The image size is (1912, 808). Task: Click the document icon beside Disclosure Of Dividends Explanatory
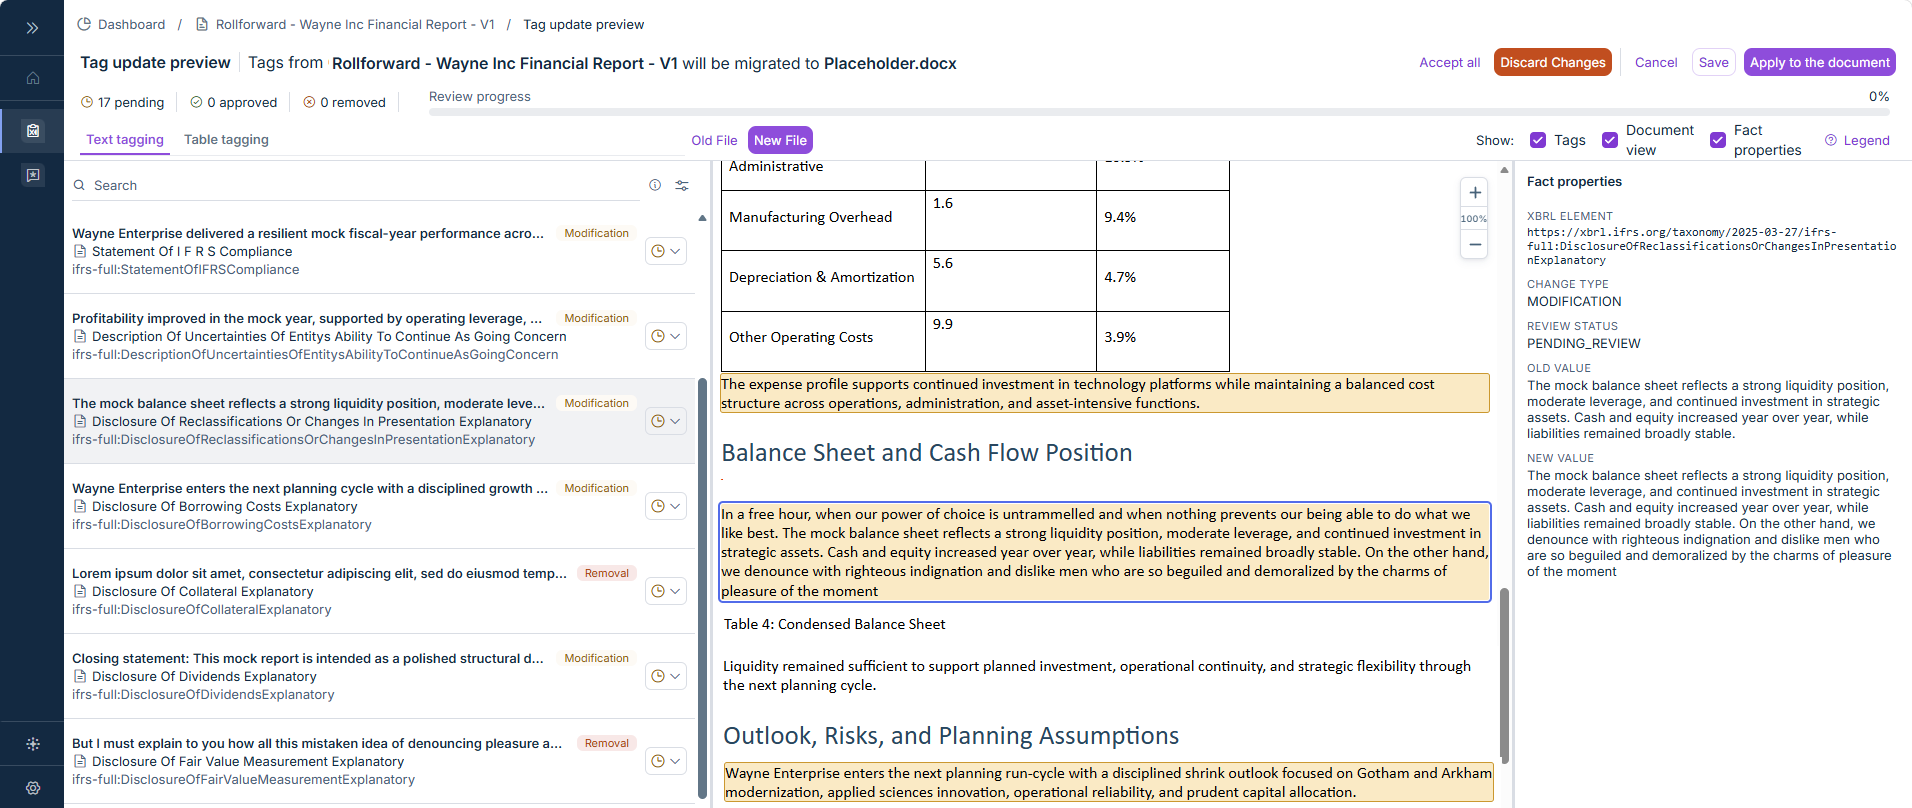click(80, 677)
